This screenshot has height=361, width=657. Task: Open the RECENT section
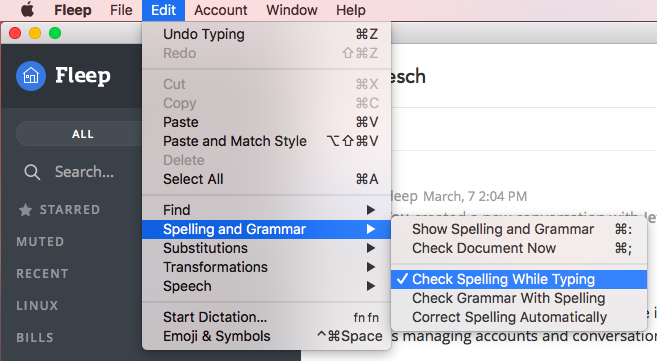[42, 274]
